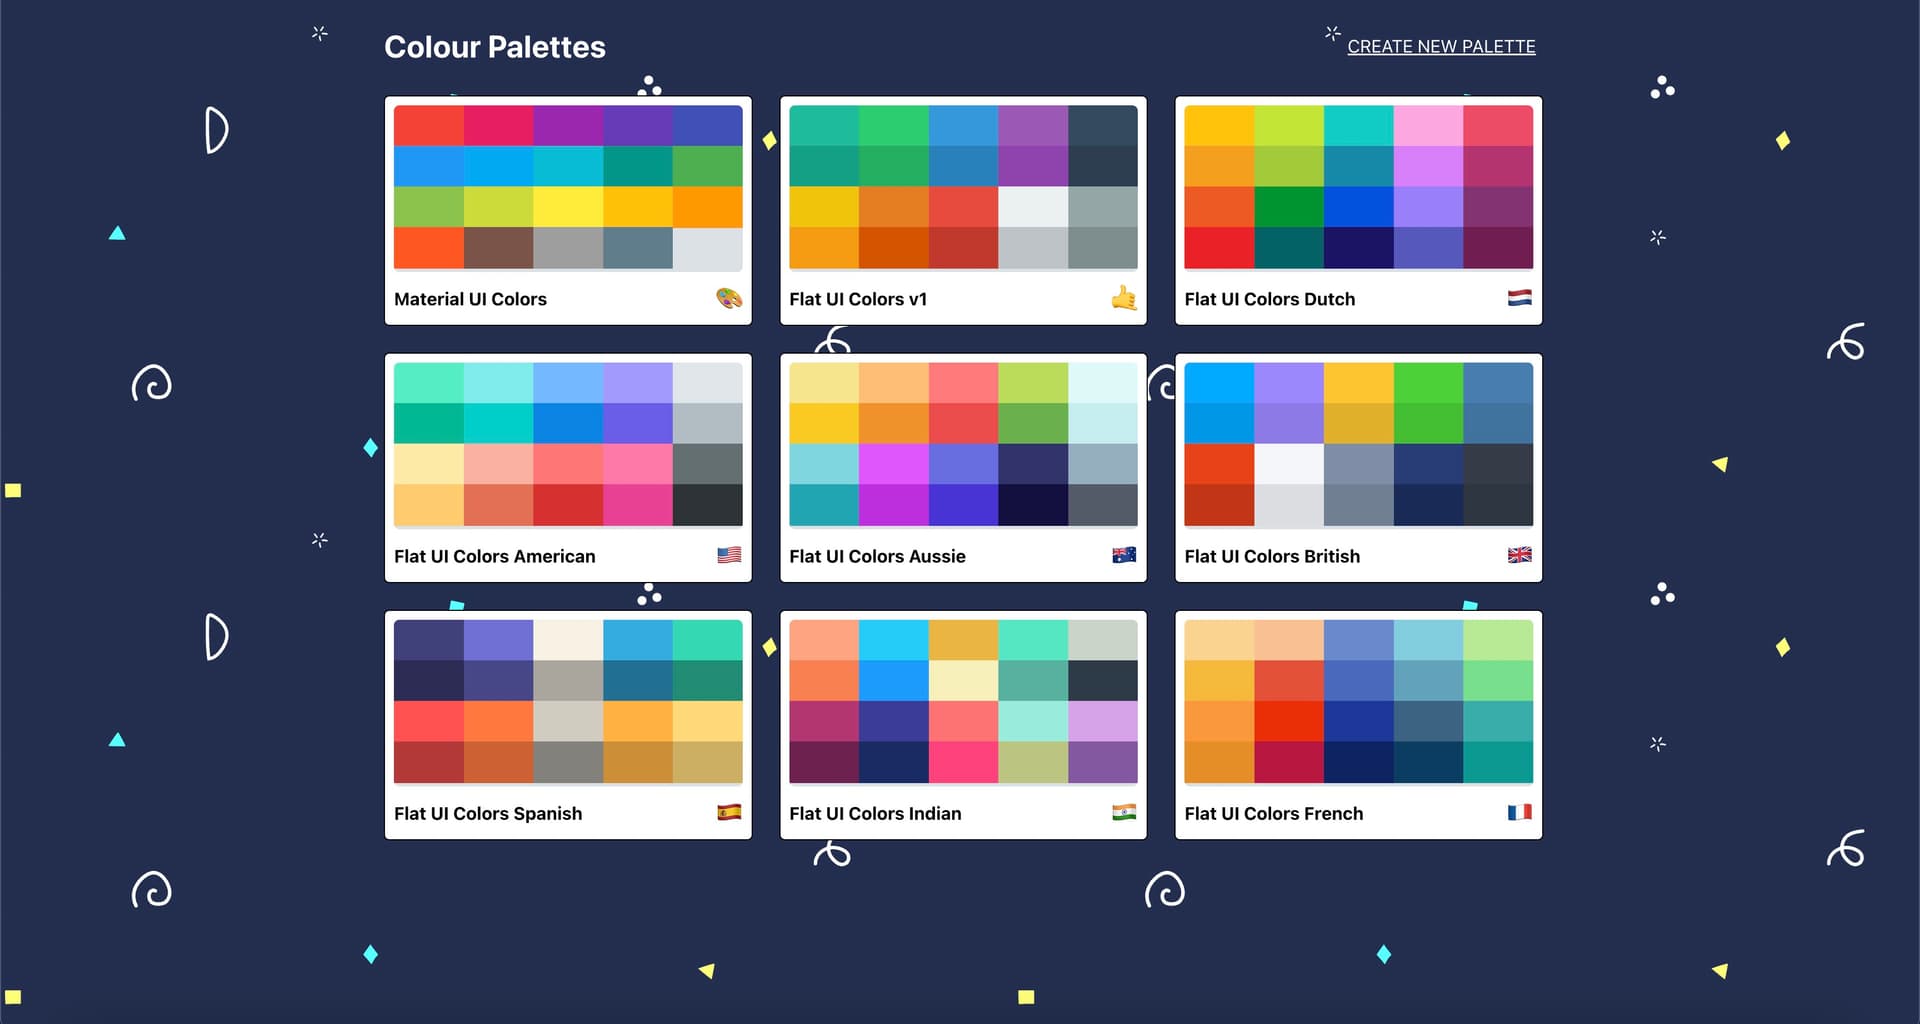Click the artist palette emoji on Material UI Colors

coord(729,298)
